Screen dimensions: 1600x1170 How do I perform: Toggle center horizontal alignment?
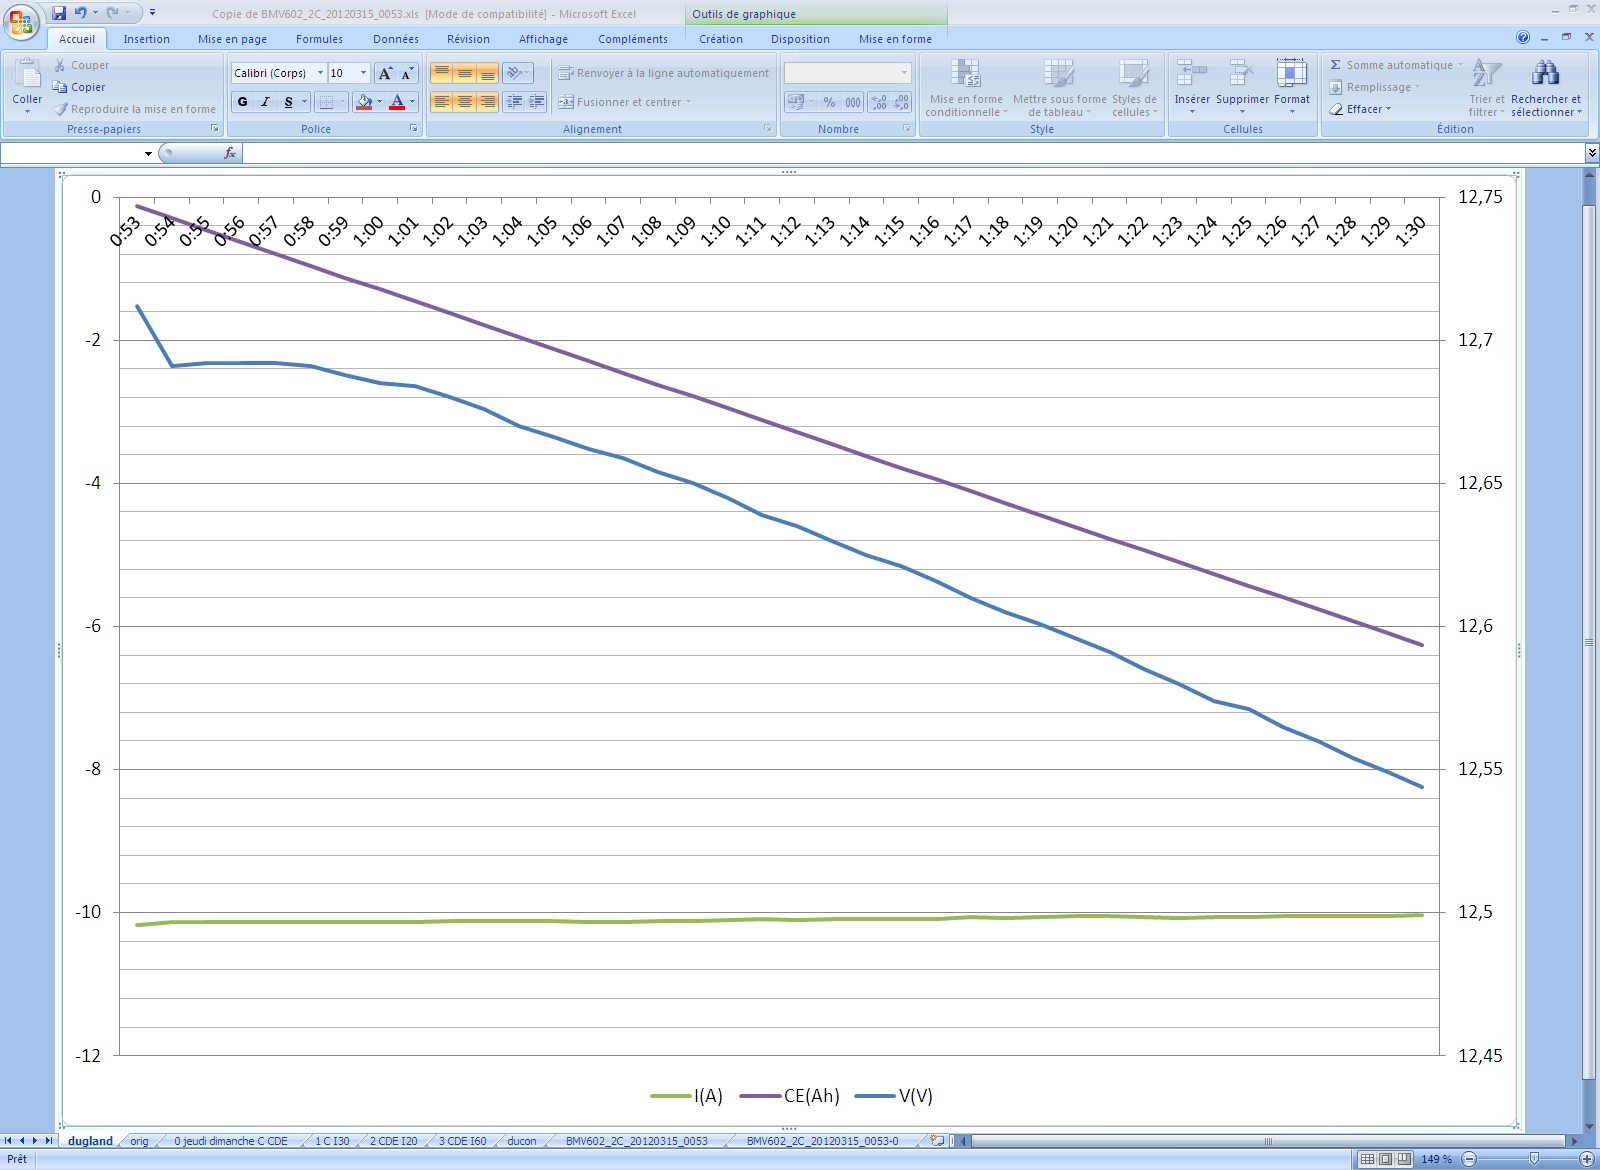point(465,102)
